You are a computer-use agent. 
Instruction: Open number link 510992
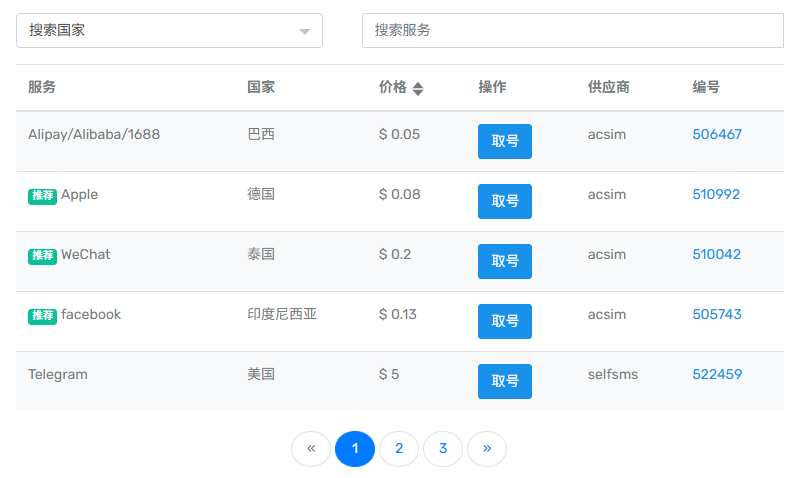[716, 194]
